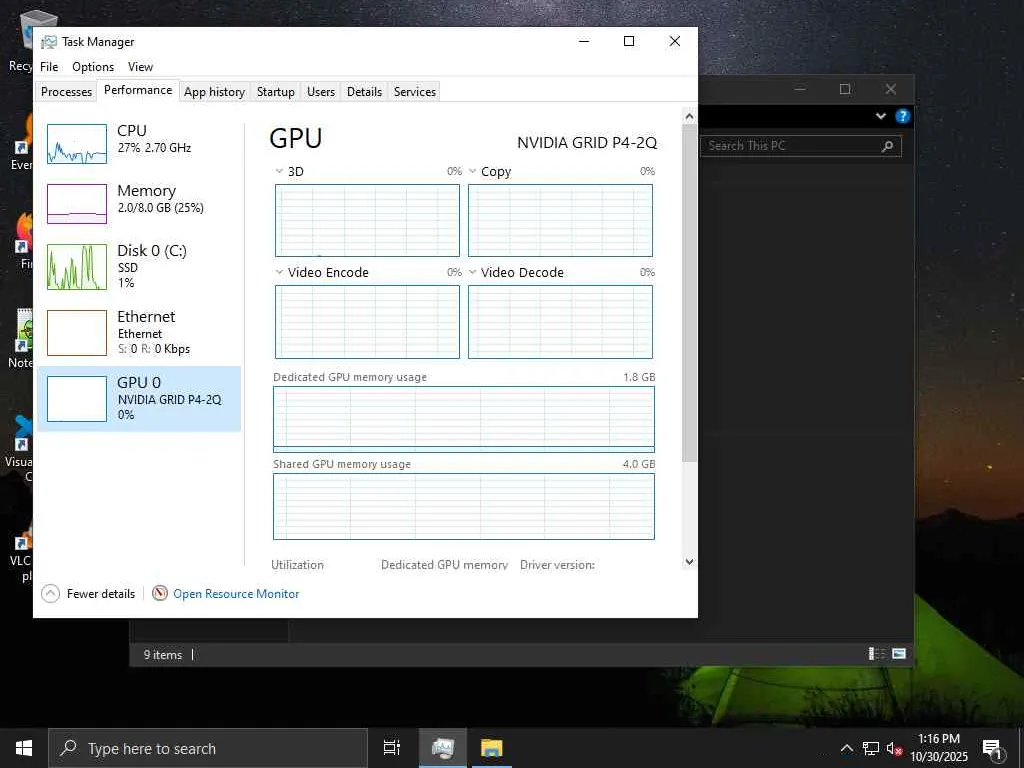Select the Memory performance graph thumbnail

[77, 204]
